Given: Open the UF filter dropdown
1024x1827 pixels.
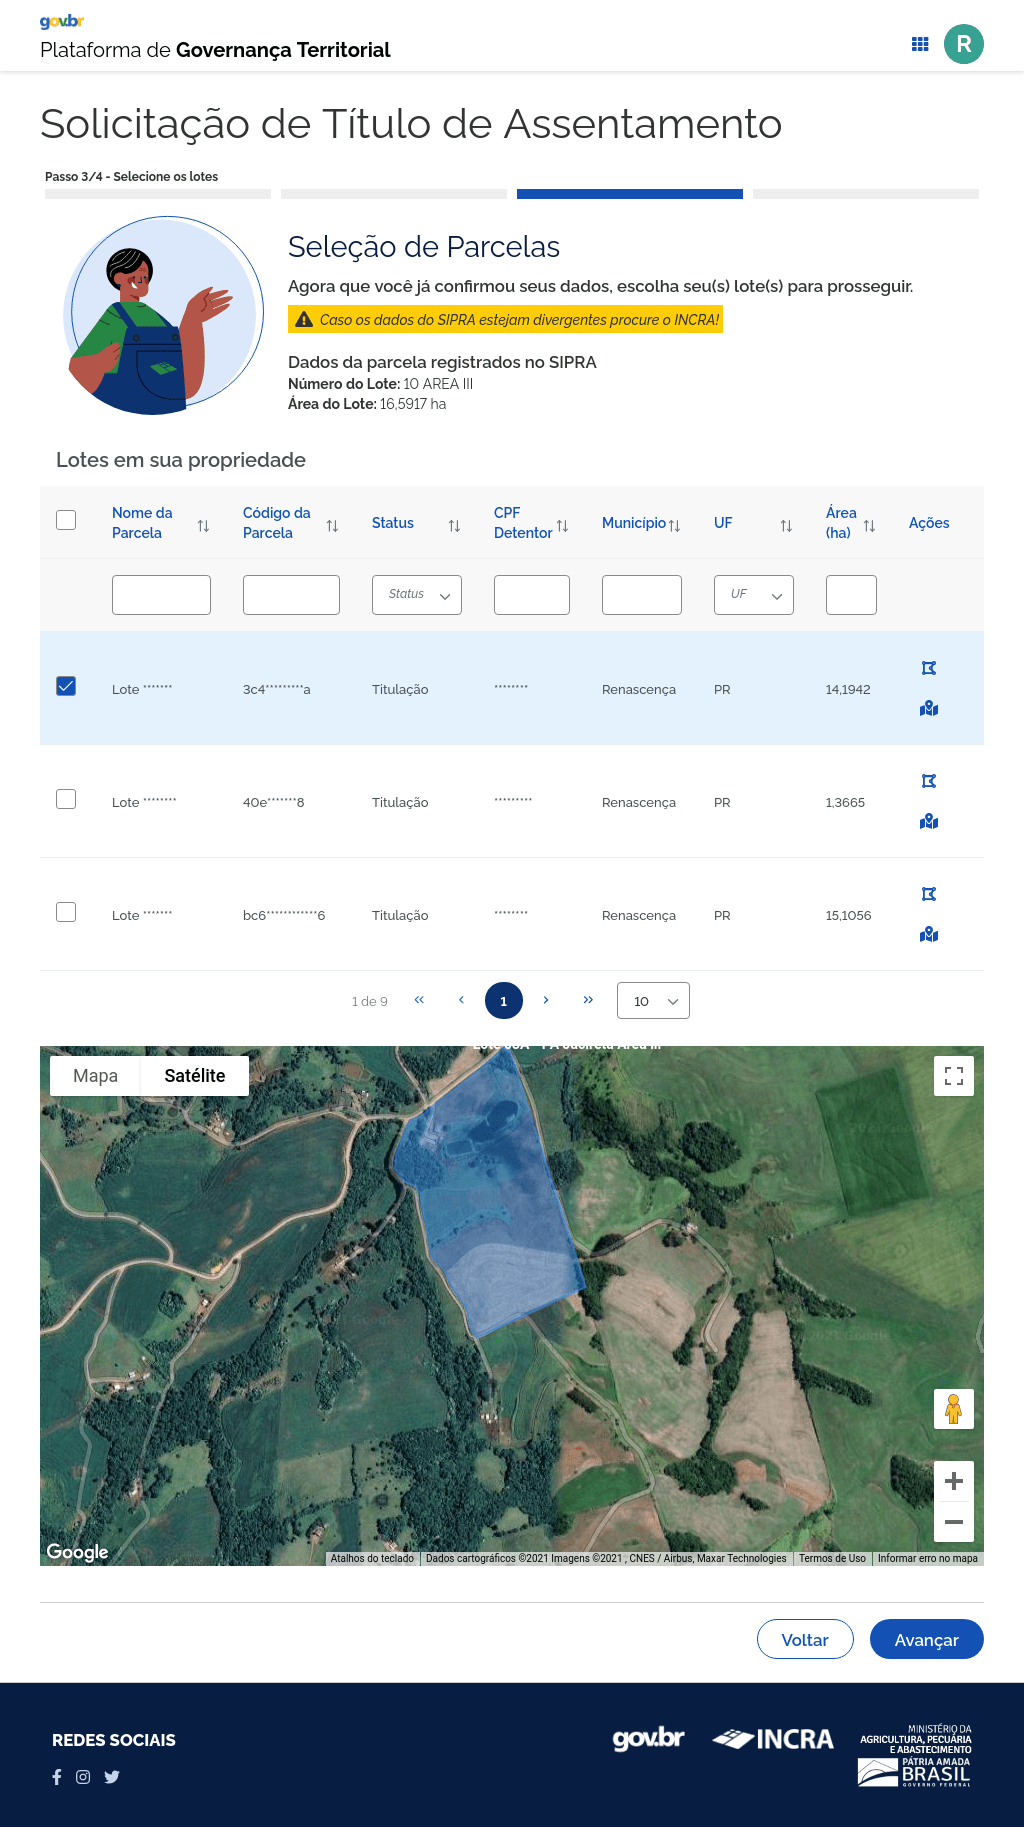Looking at the screenshot, I should pos(753,595).
